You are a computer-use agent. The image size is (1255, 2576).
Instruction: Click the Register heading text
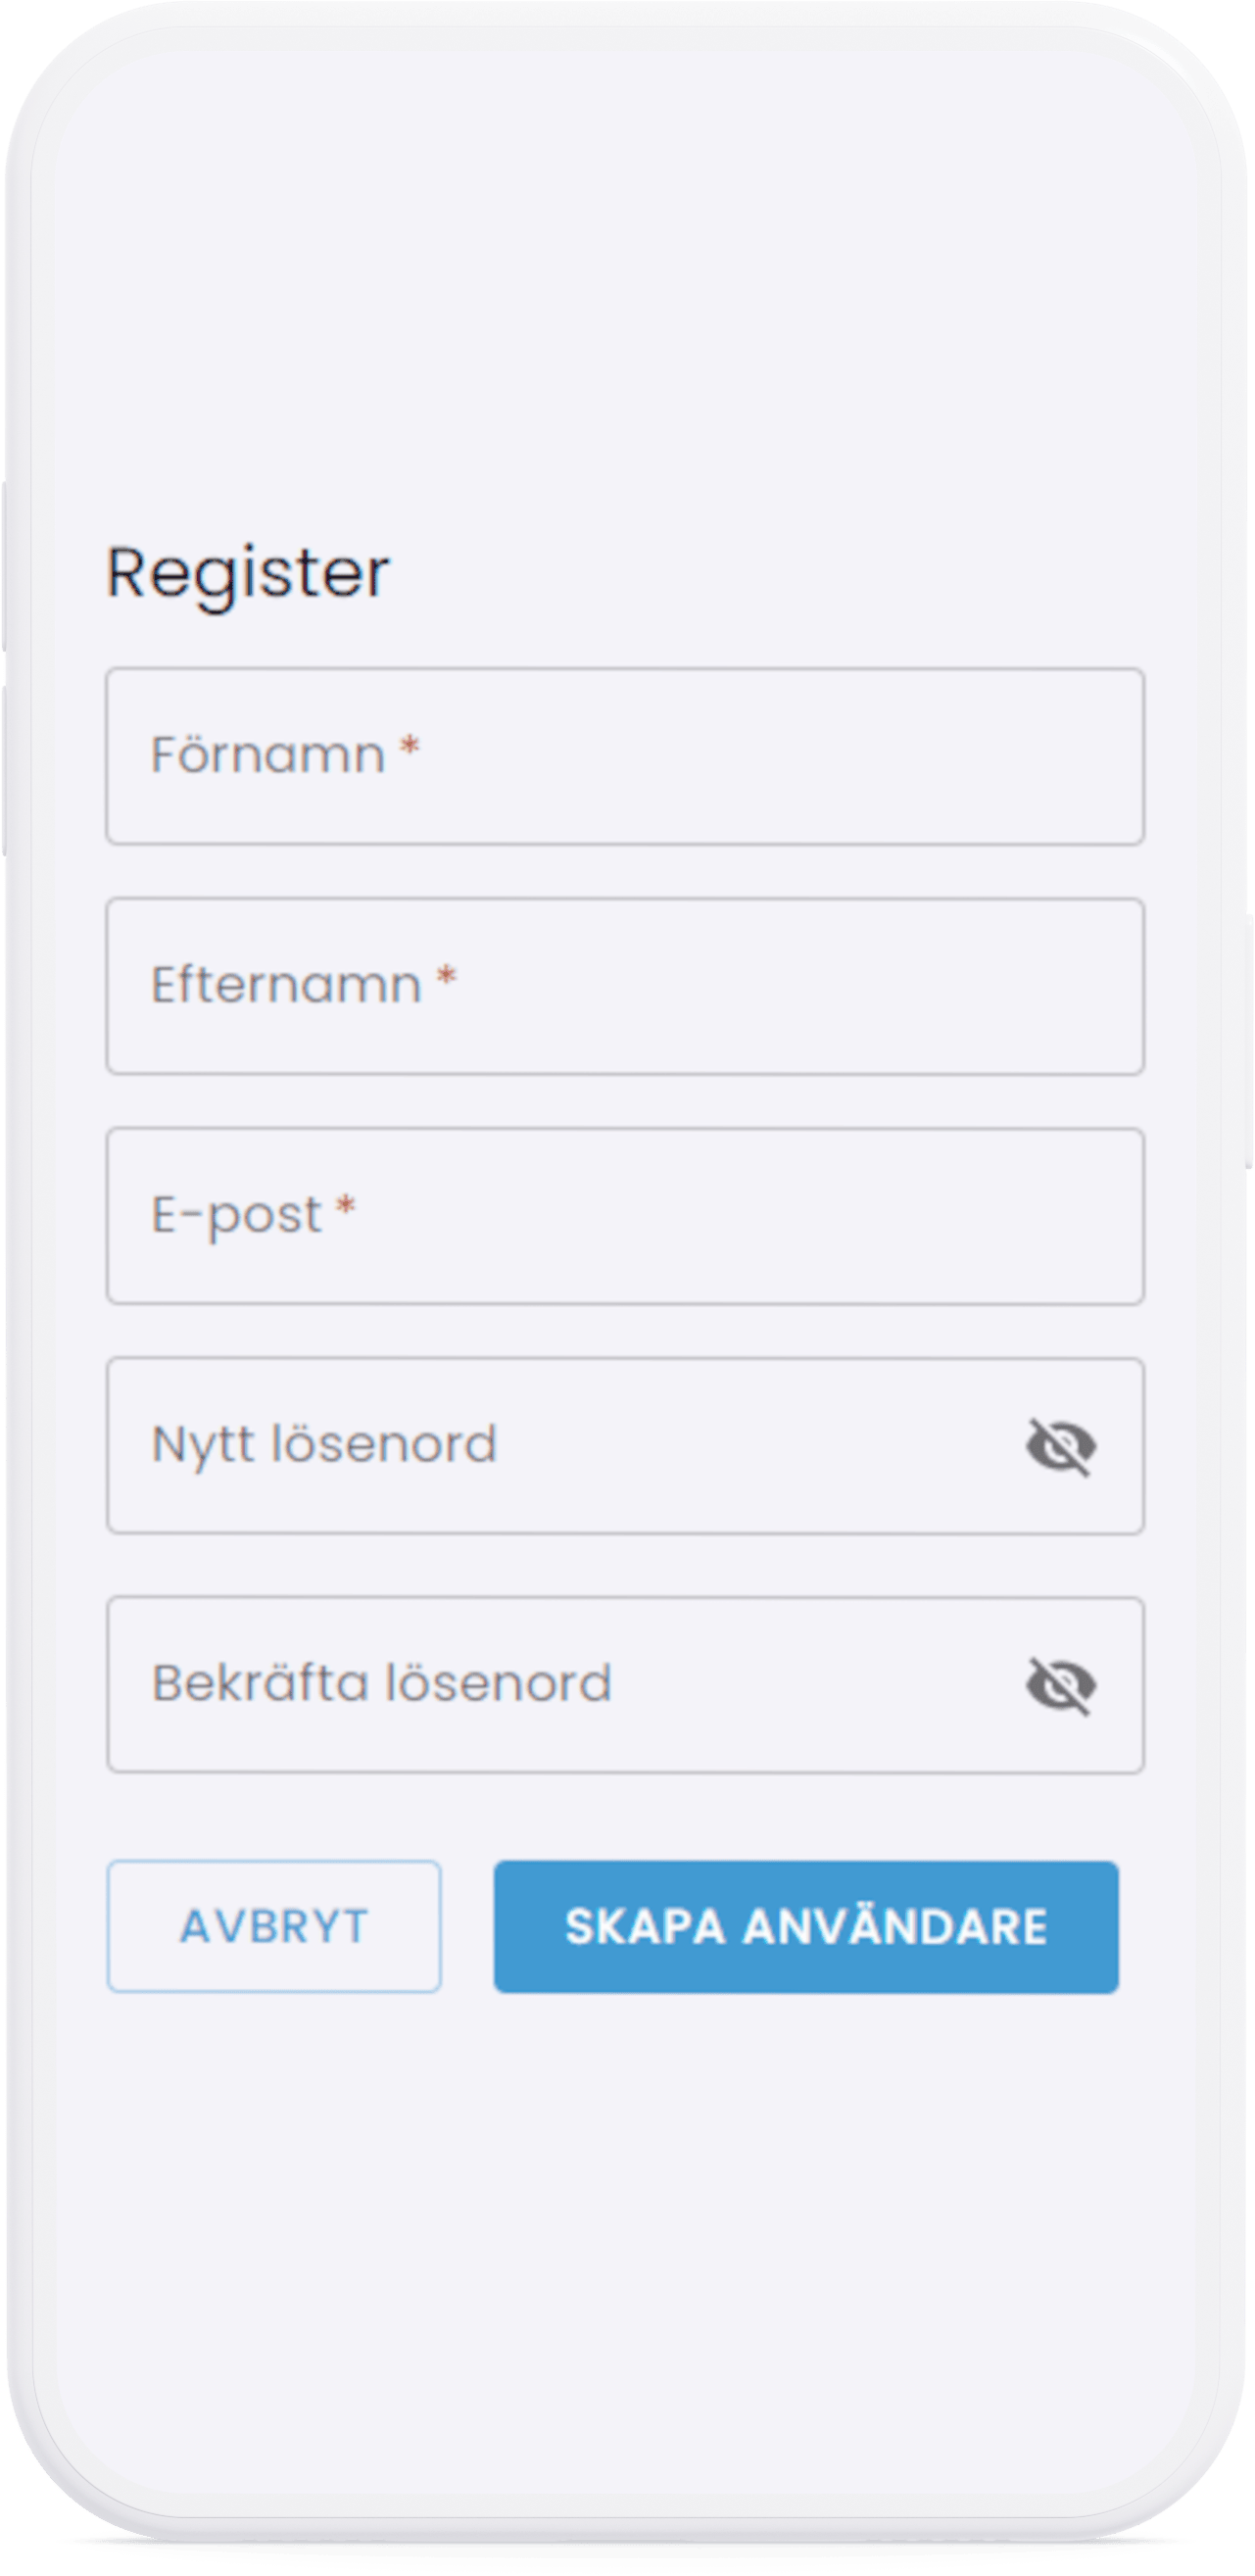pos(247,573)
